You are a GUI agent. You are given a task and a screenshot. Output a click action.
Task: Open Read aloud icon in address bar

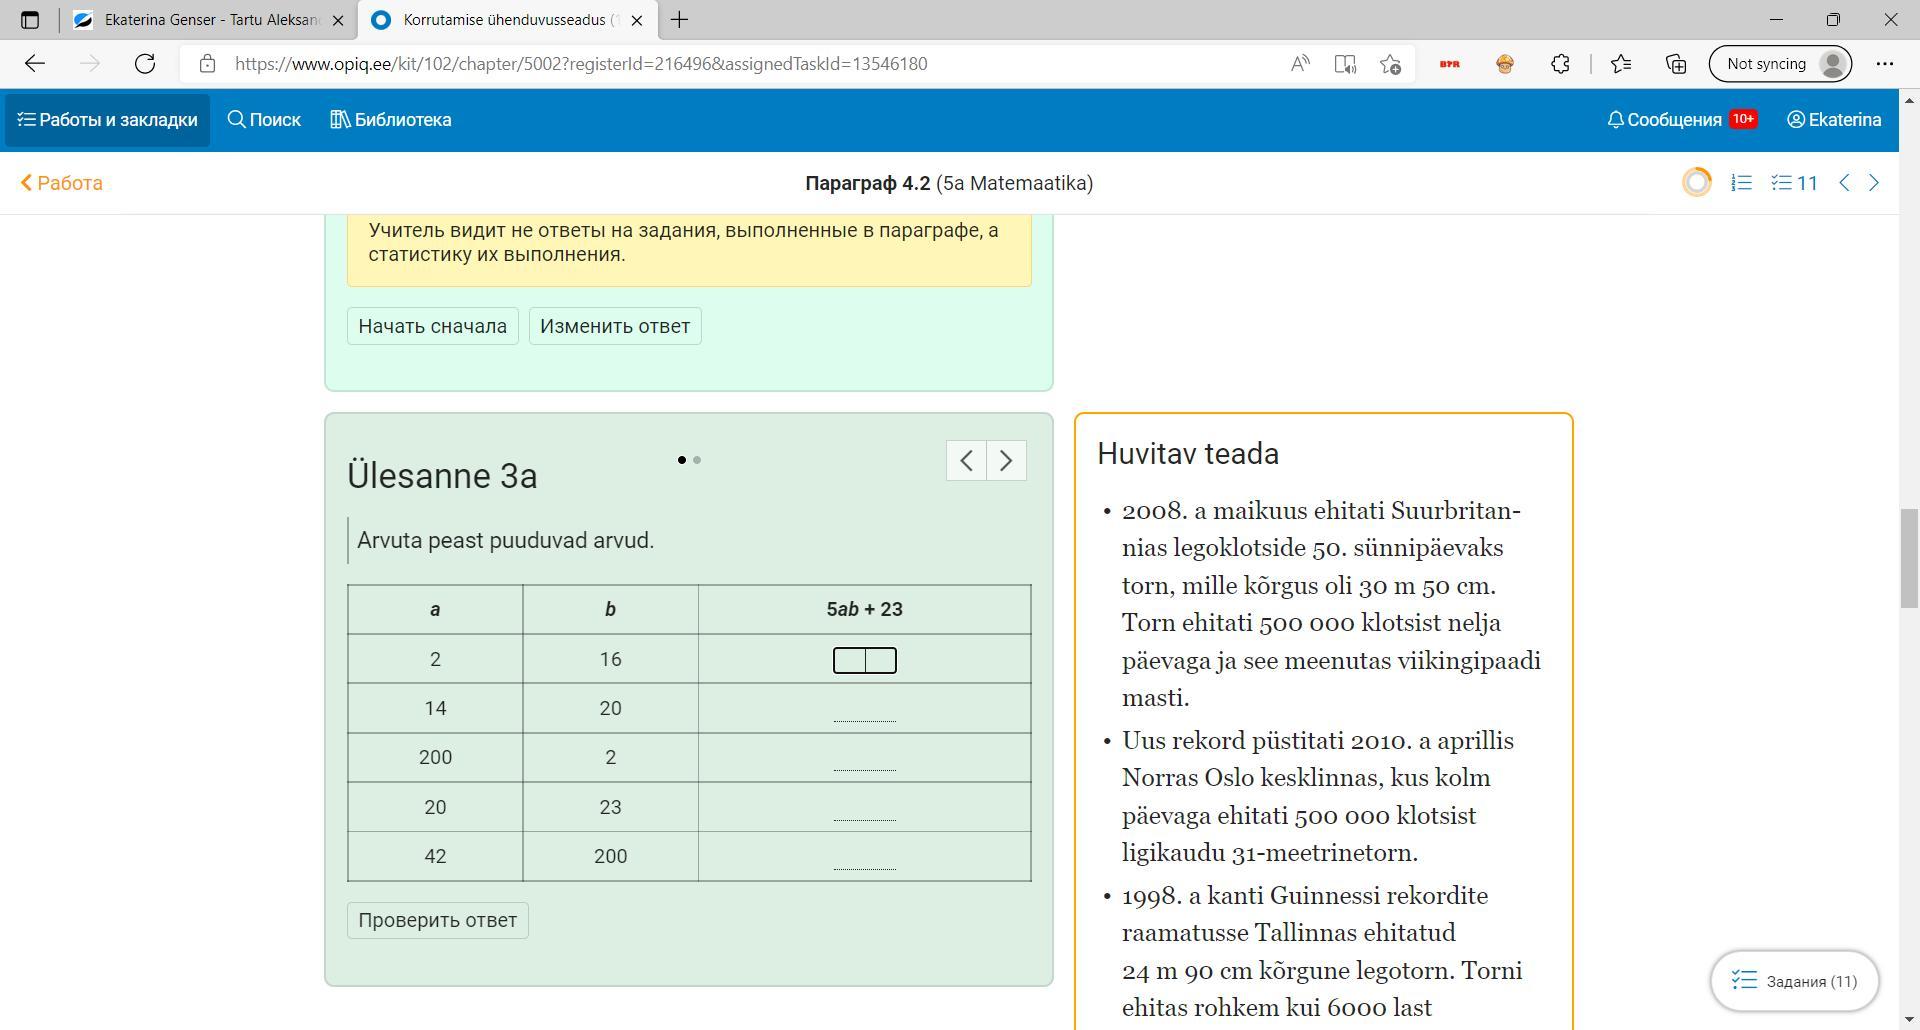1300,64
